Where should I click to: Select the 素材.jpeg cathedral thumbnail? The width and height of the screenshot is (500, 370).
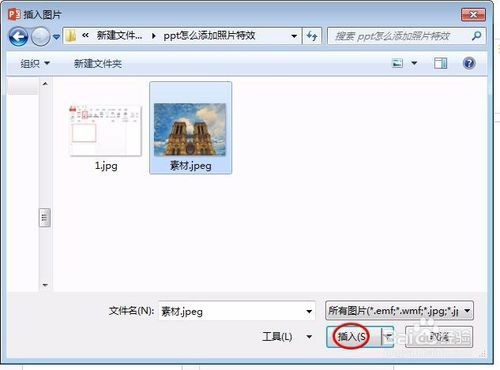[190, 130]
